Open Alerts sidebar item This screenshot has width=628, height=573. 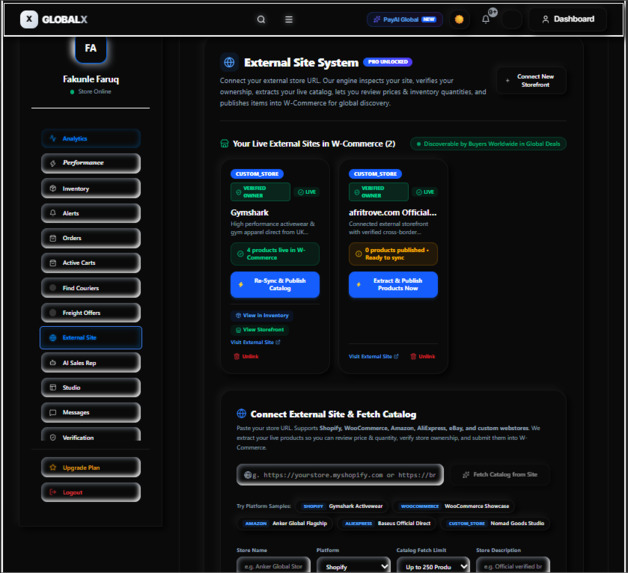[x=91, y=213]
